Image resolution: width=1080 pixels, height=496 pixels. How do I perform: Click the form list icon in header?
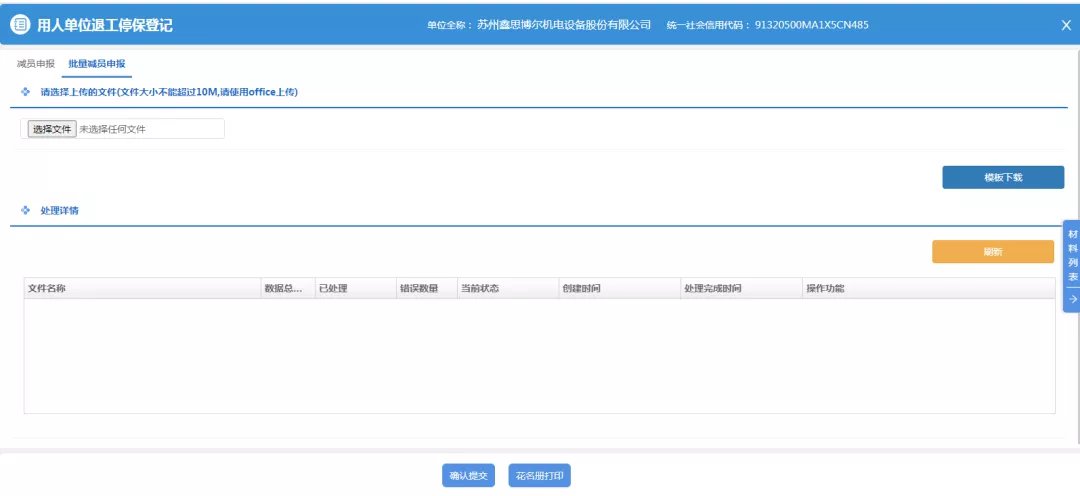19,25
